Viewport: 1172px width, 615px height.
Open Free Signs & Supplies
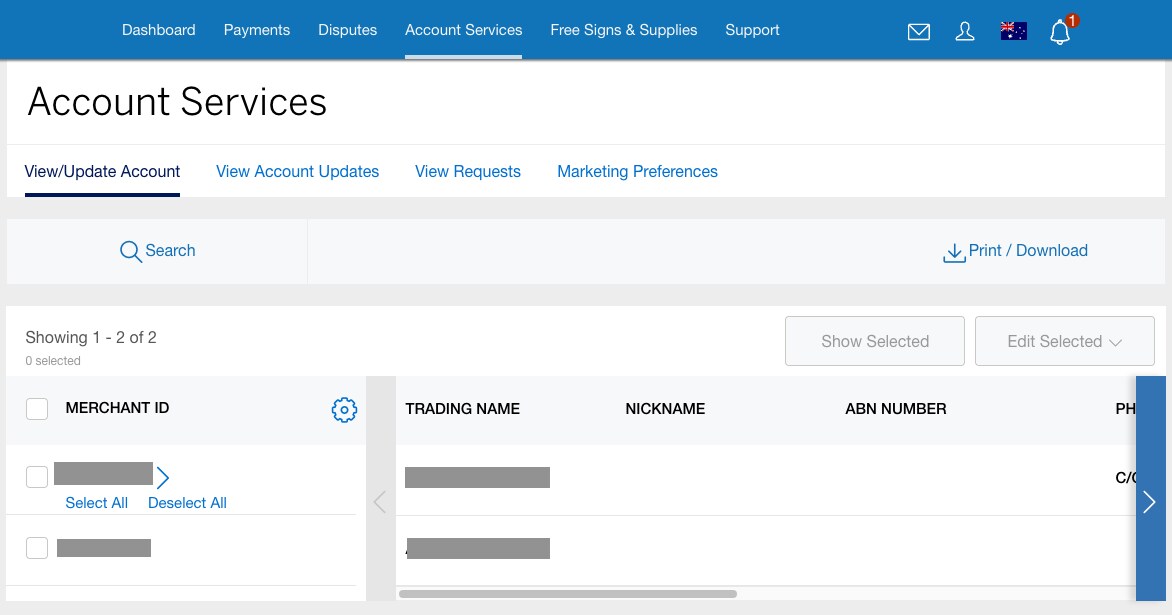[x=623, y=30]
